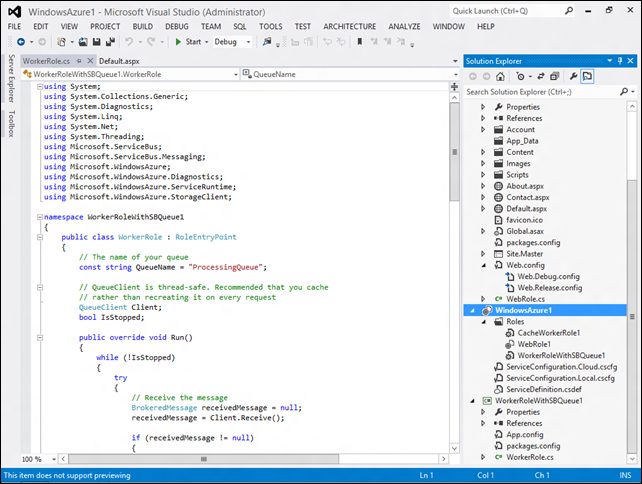The image size is (642, 484).
Task: Click Collapse All icon in Solution Explorer
Action: 553,76
